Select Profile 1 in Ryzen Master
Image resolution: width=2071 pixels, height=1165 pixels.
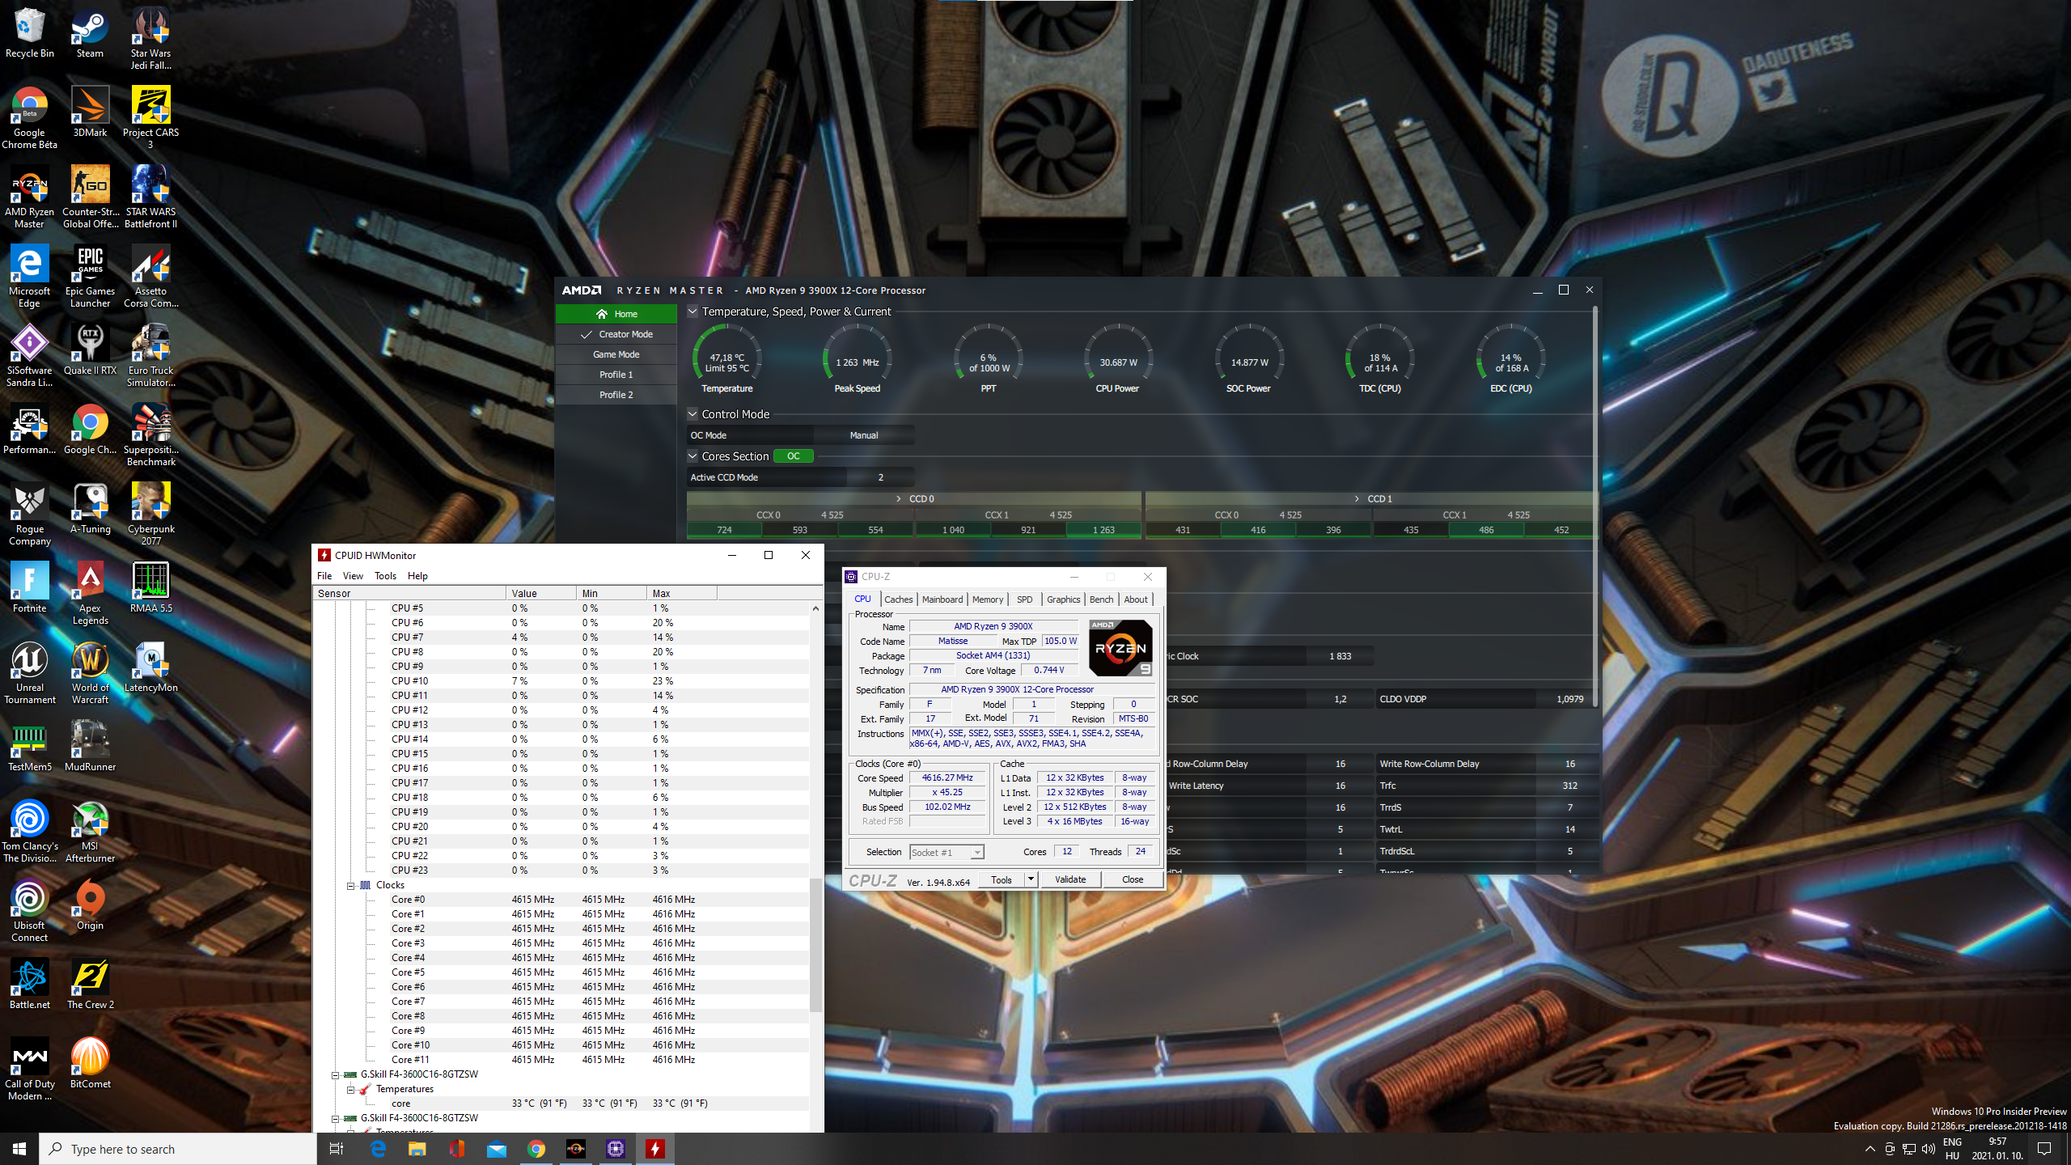(616, 374)
